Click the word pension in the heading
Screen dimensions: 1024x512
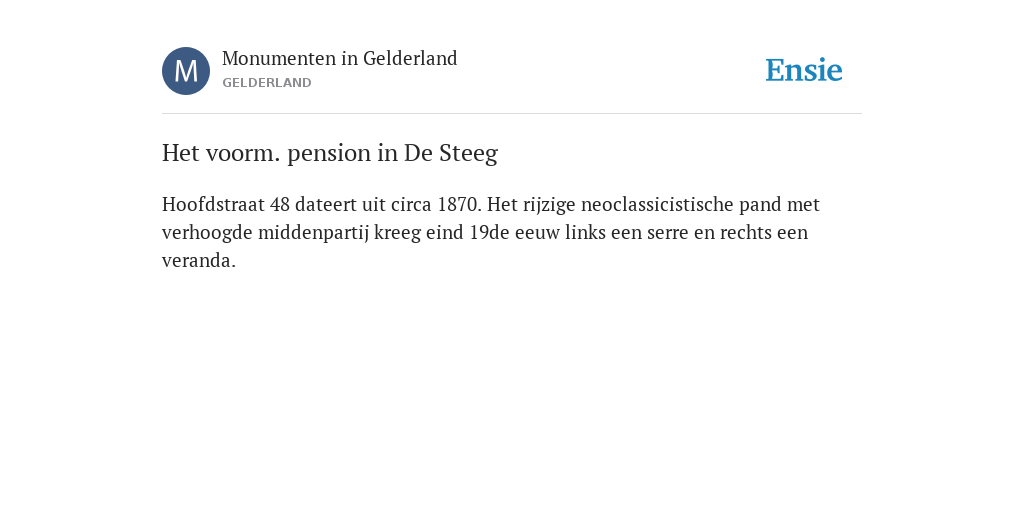click(330, 154)
